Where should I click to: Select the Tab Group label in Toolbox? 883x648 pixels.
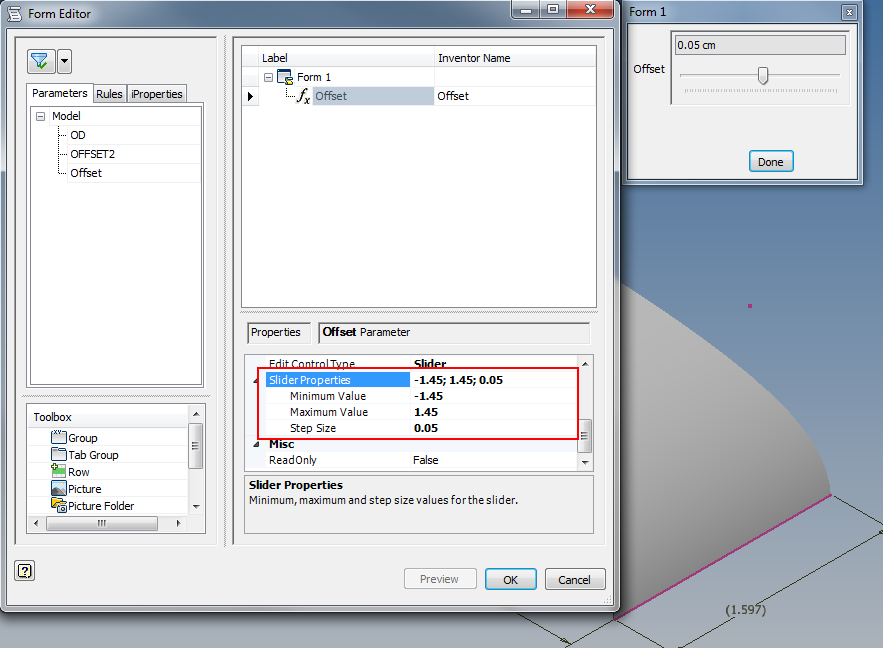(x=93, y=455)
